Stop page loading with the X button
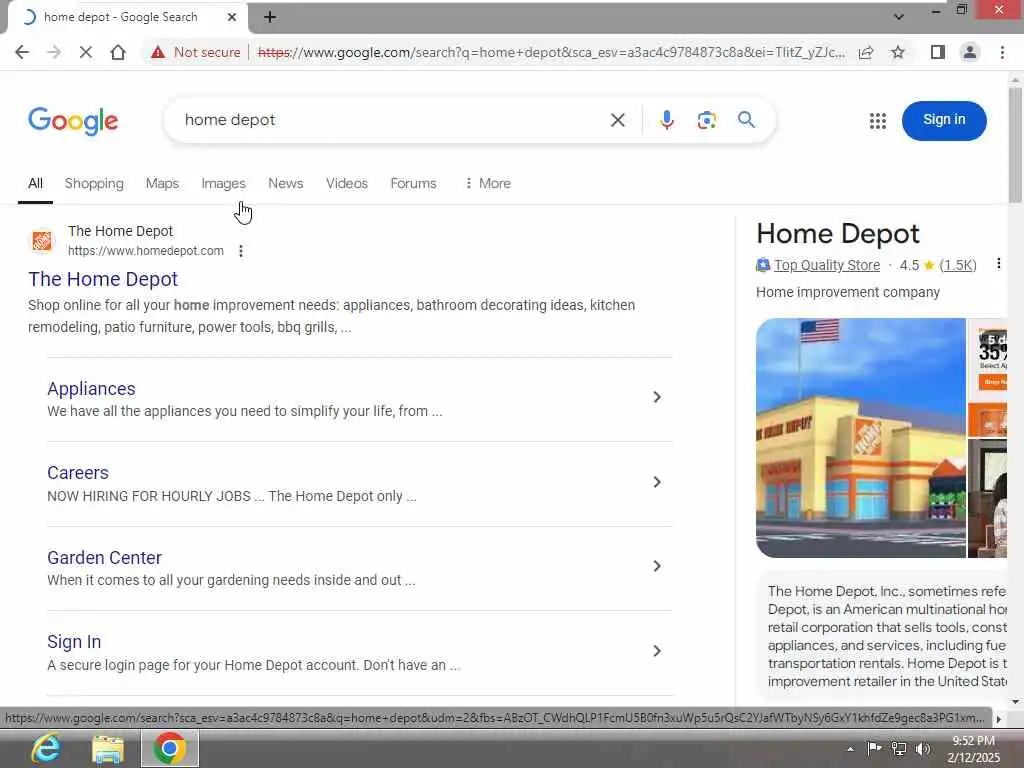The height and width of the screenshot is (768, 1024). (x=86, y=52)
